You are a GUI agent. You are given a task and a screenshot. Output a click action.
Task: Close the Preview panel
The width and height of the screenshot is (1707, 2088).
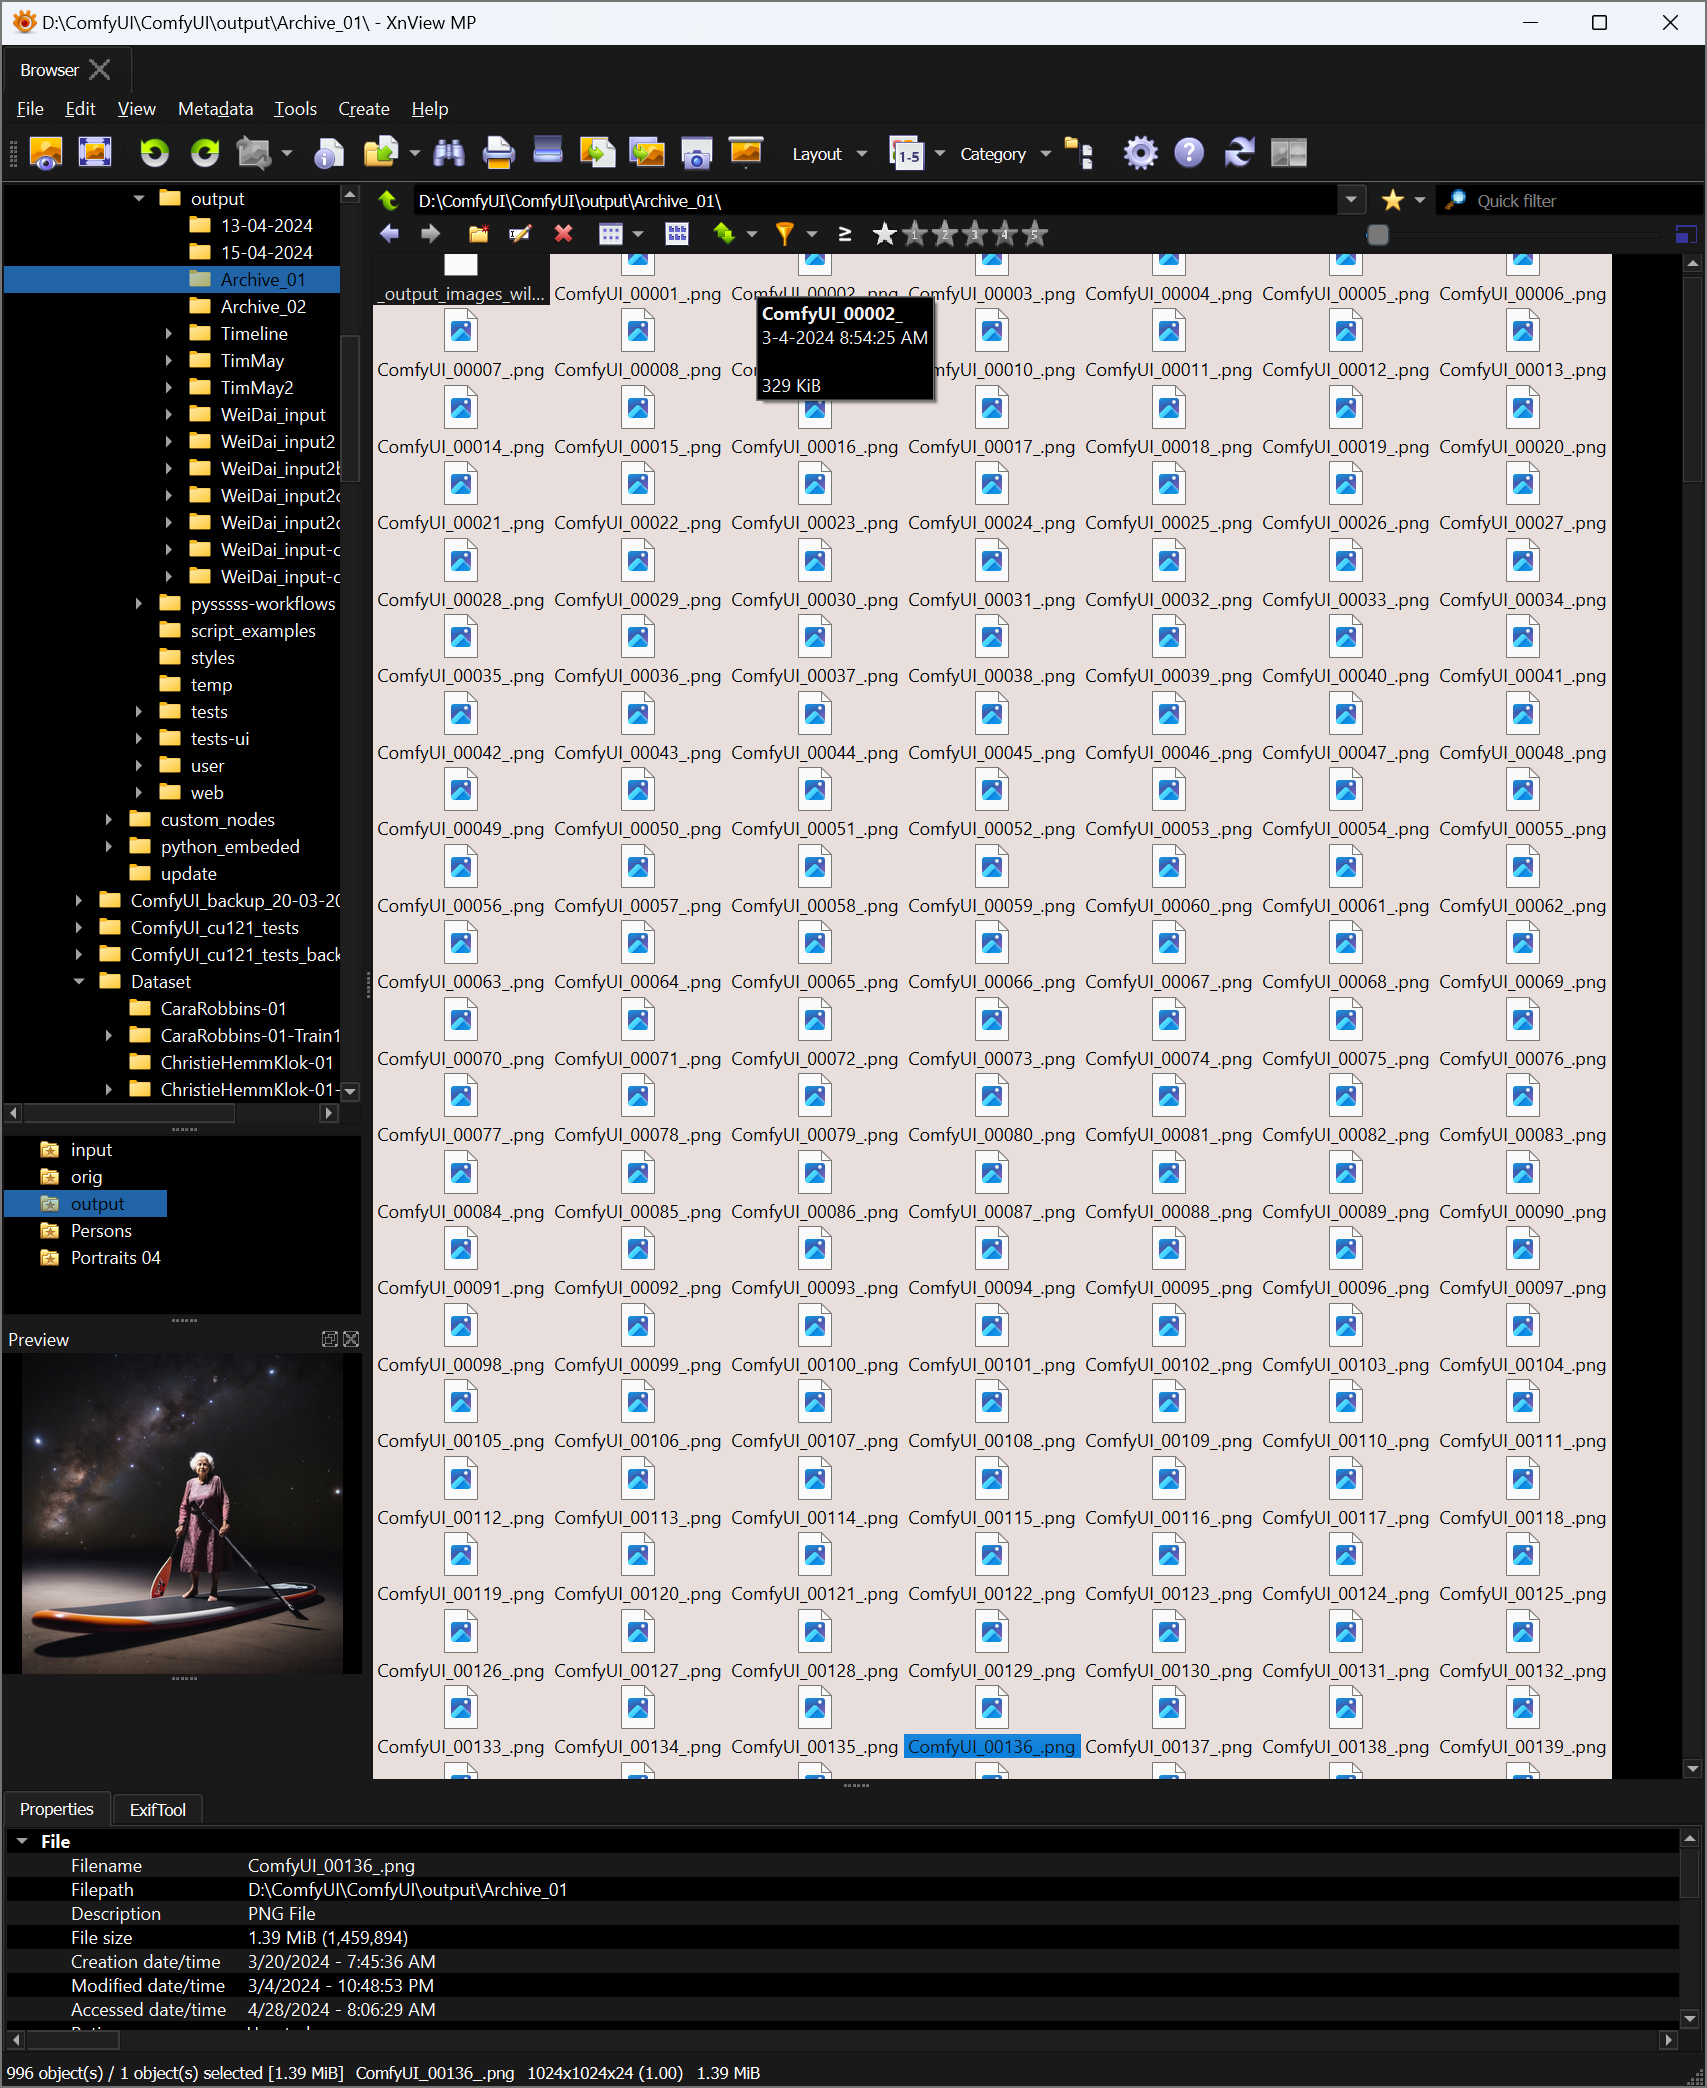coord(351,1339)
